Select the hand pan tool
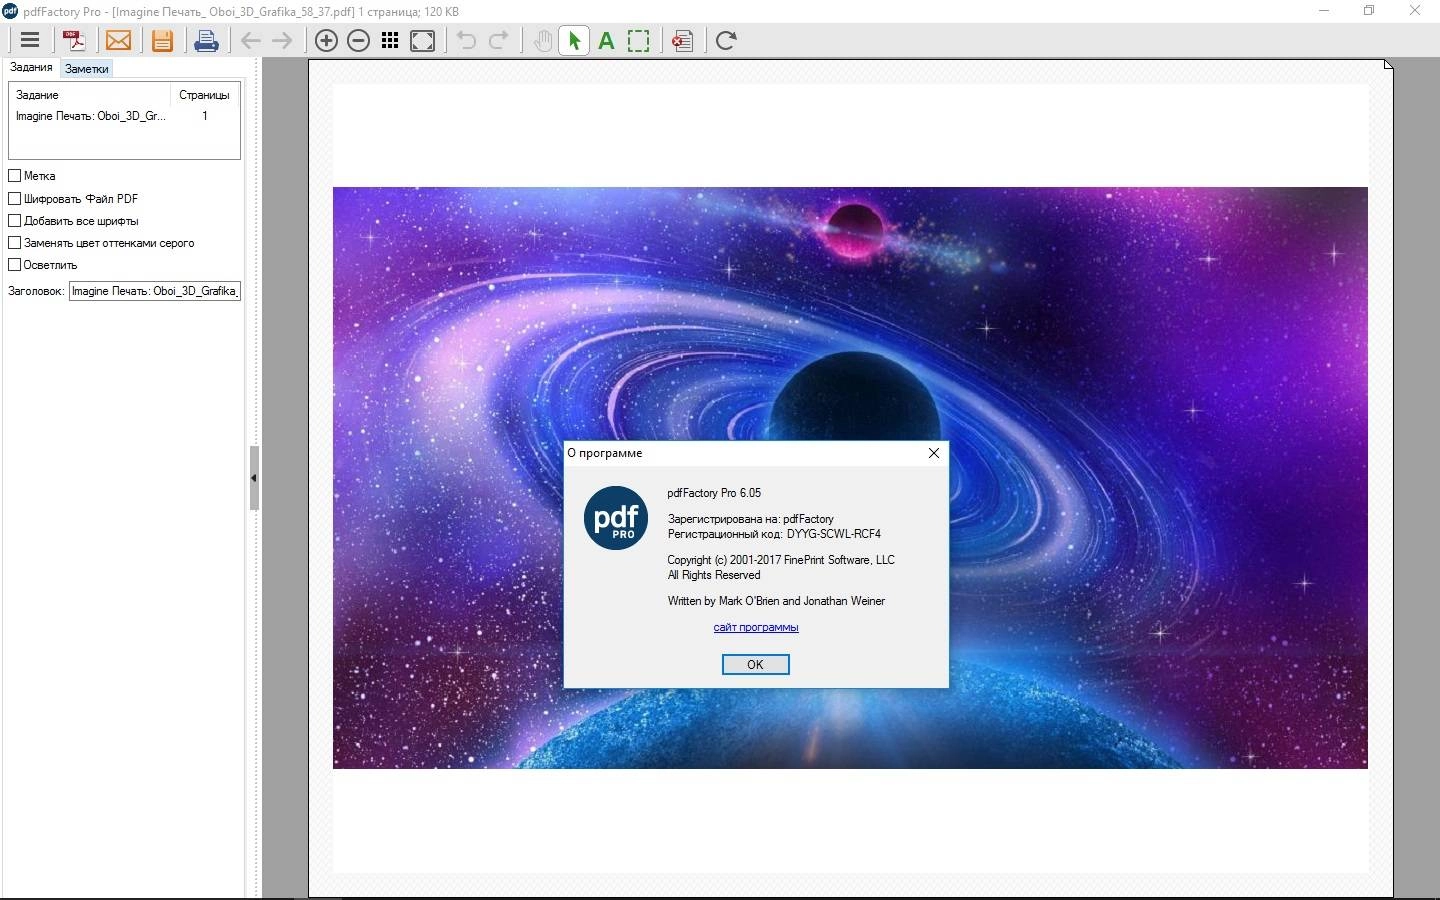 pos(542,40)
